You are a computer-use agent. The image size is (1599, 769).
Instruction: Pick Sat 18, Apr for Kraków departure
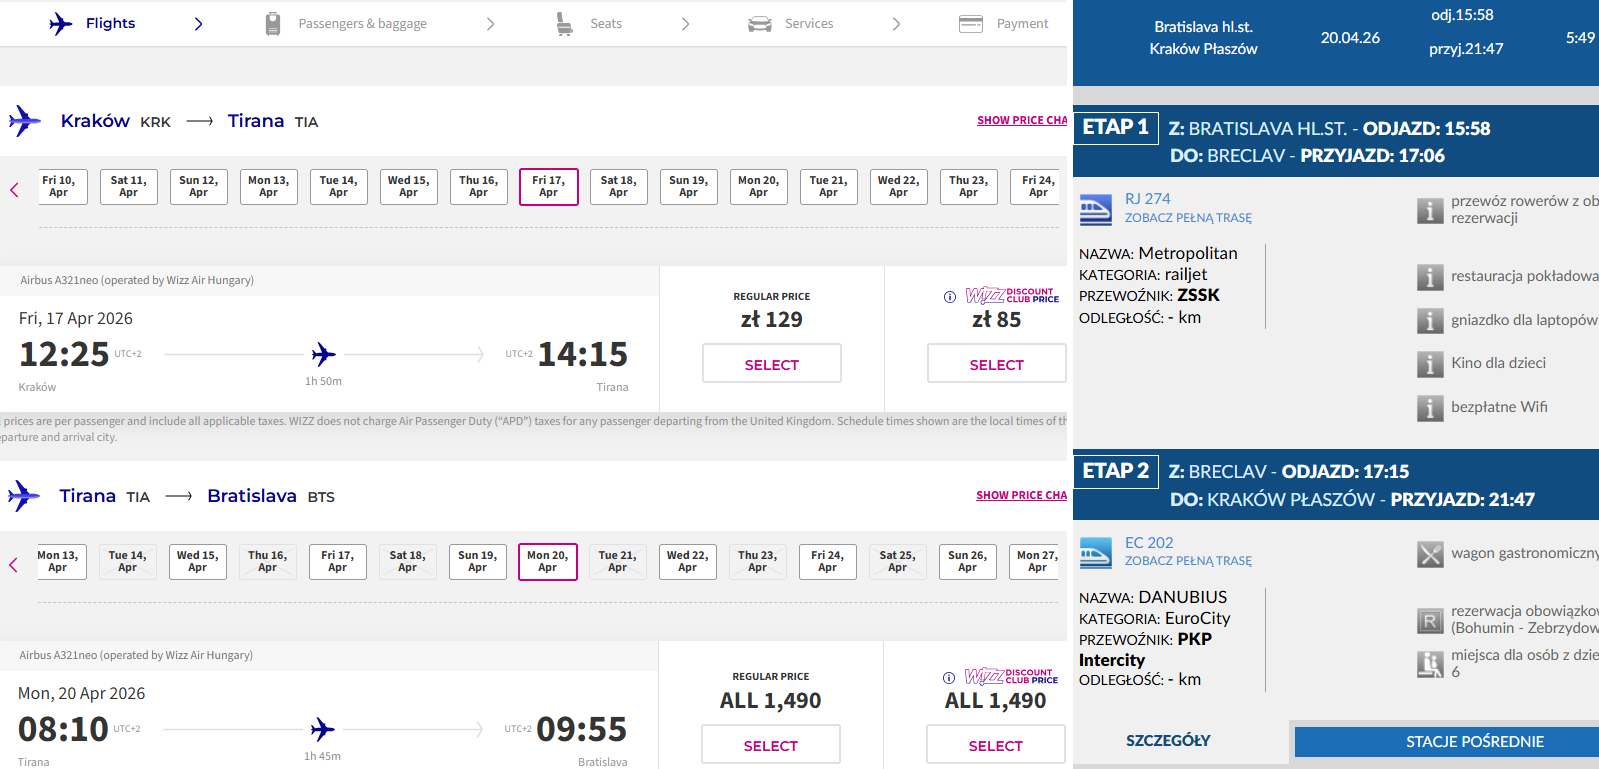tap(619, 187)
